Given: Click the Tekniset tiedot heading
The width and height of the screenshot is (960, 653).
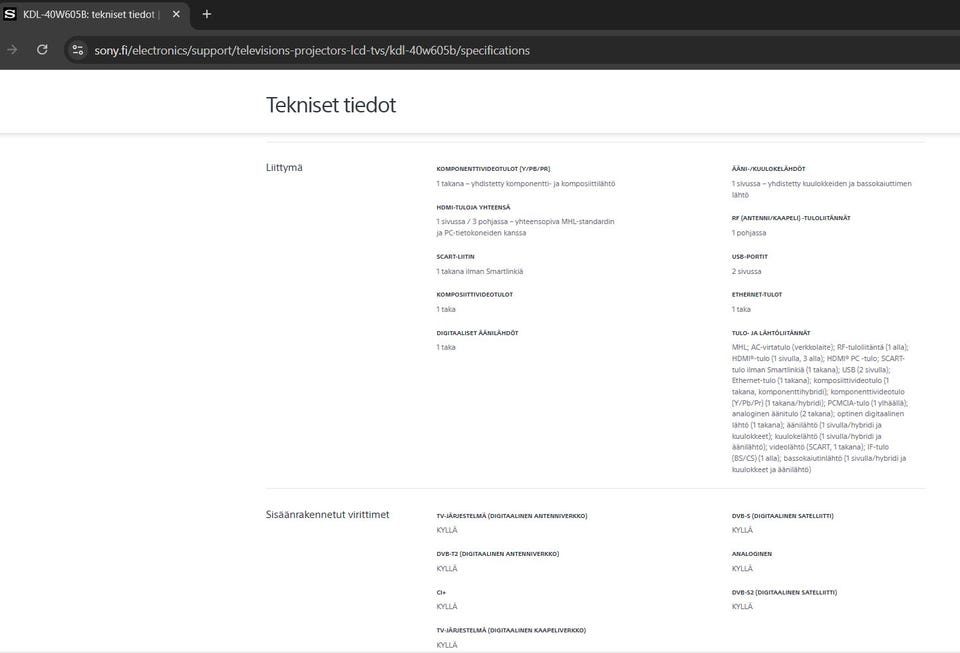Looking at the screenshot, I should (x=331, y=105).
